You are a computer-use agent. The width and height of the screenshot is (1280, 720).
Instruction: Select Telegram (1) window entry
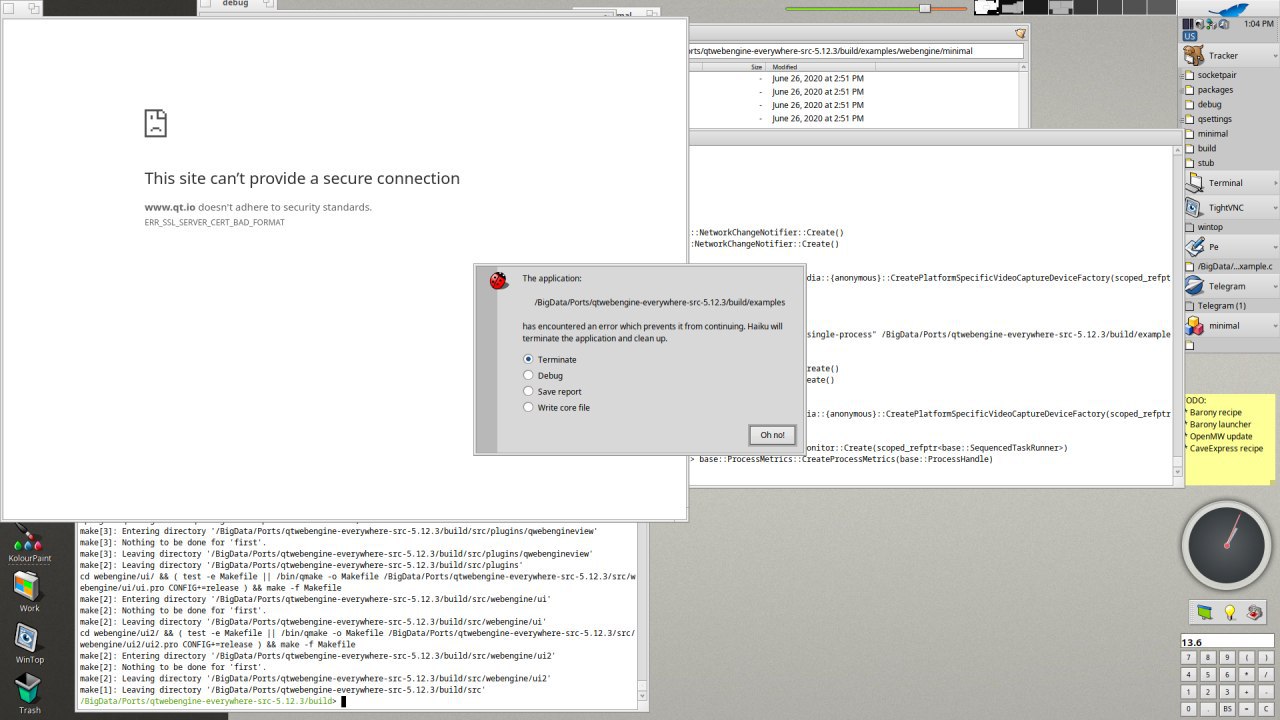click(x=1221, y=306)
